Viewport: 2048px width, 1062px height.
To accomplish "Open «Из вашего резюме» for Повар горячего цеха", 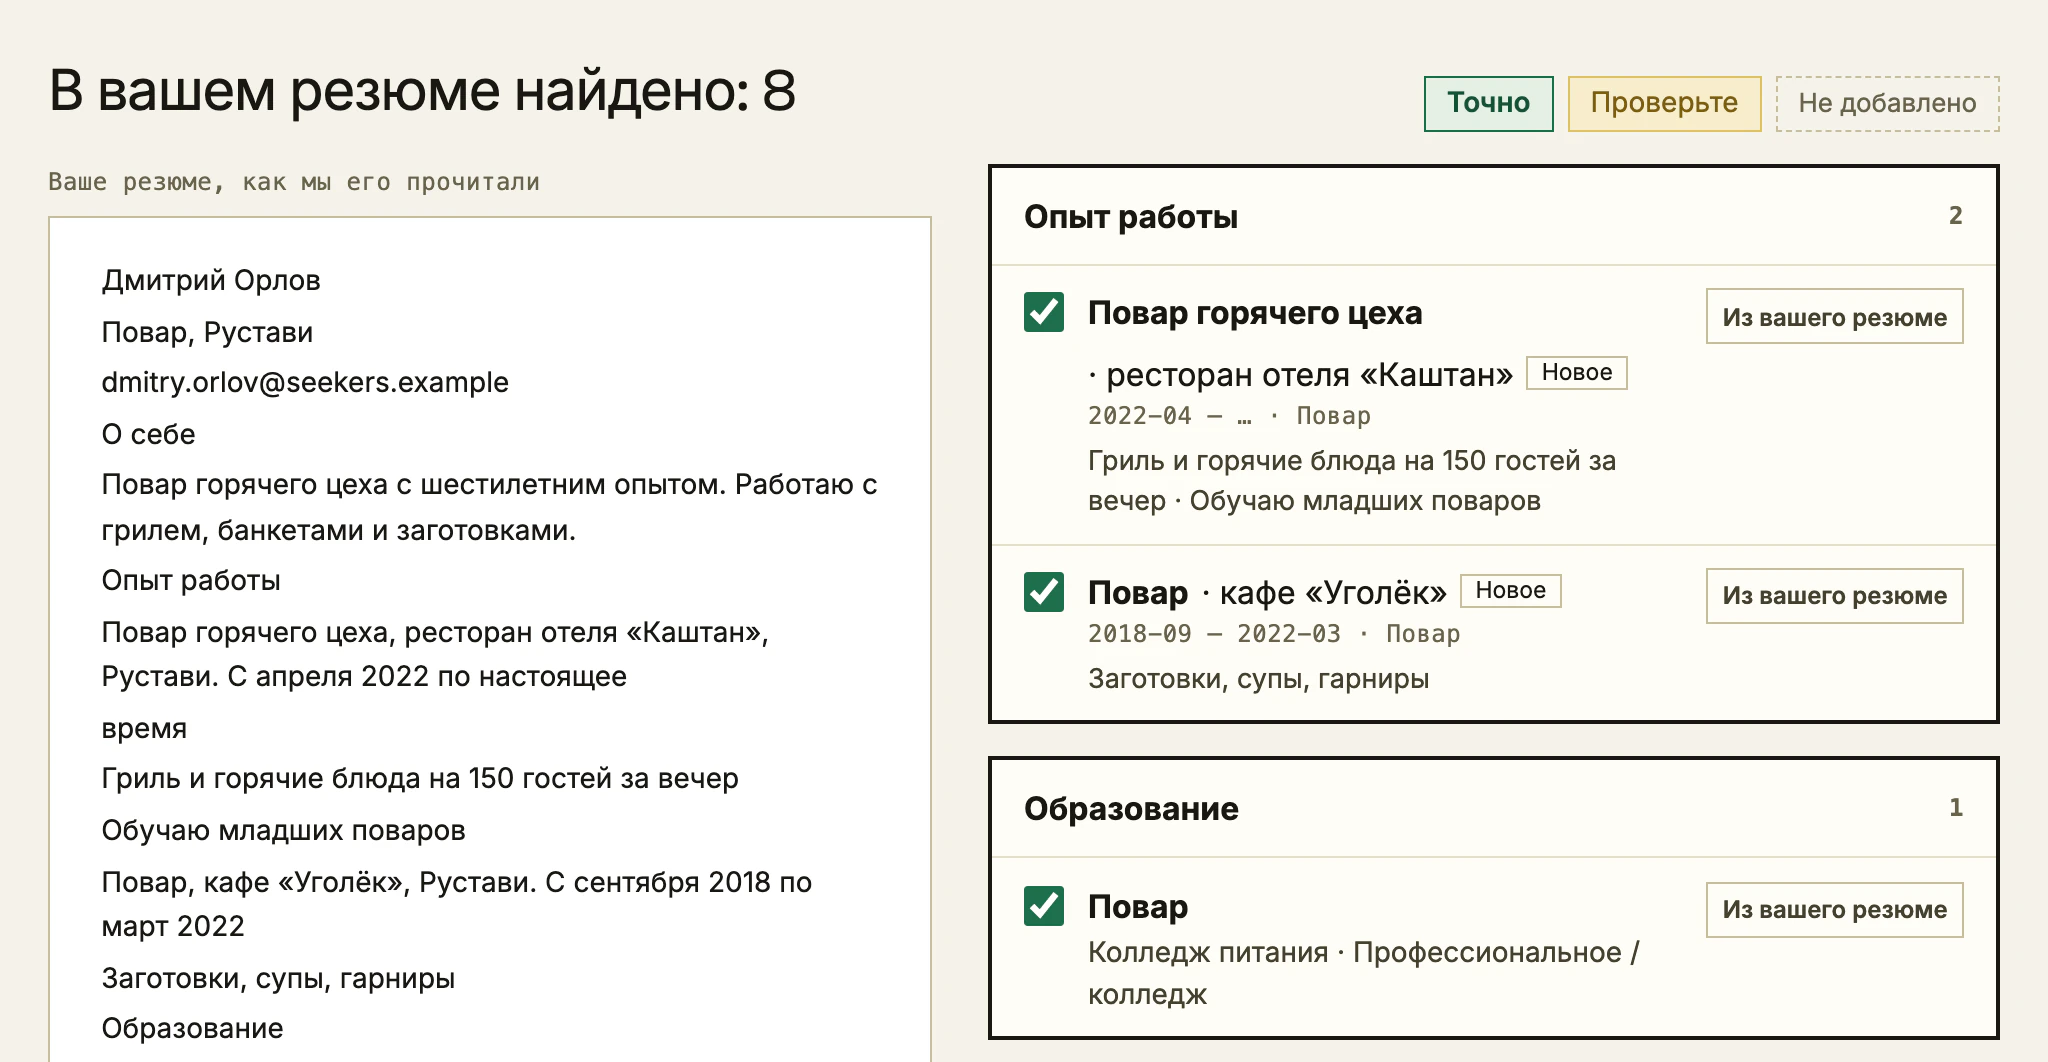I will click(1834, 317).
